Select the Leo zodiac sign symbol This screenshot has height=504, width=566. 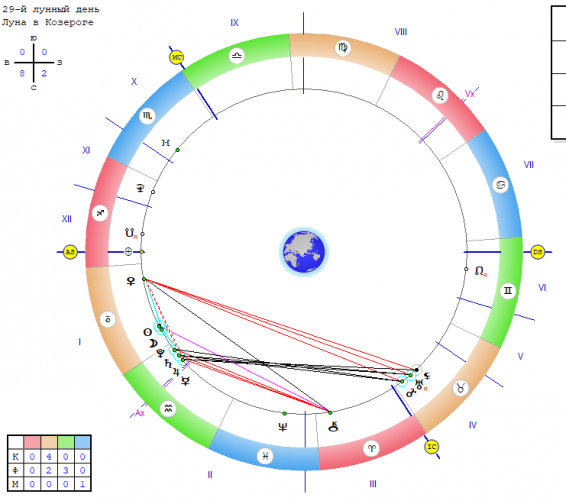(440, 96)
